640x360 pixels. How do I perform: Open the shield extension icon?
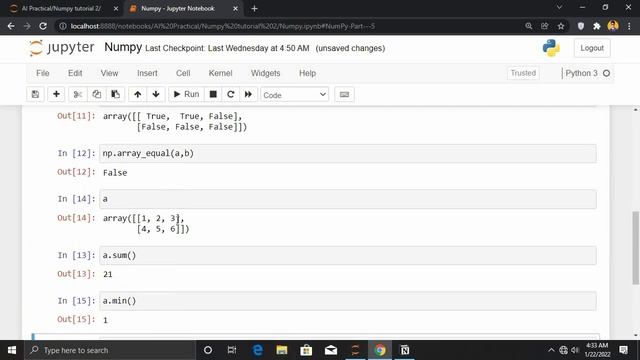point(581,26)
